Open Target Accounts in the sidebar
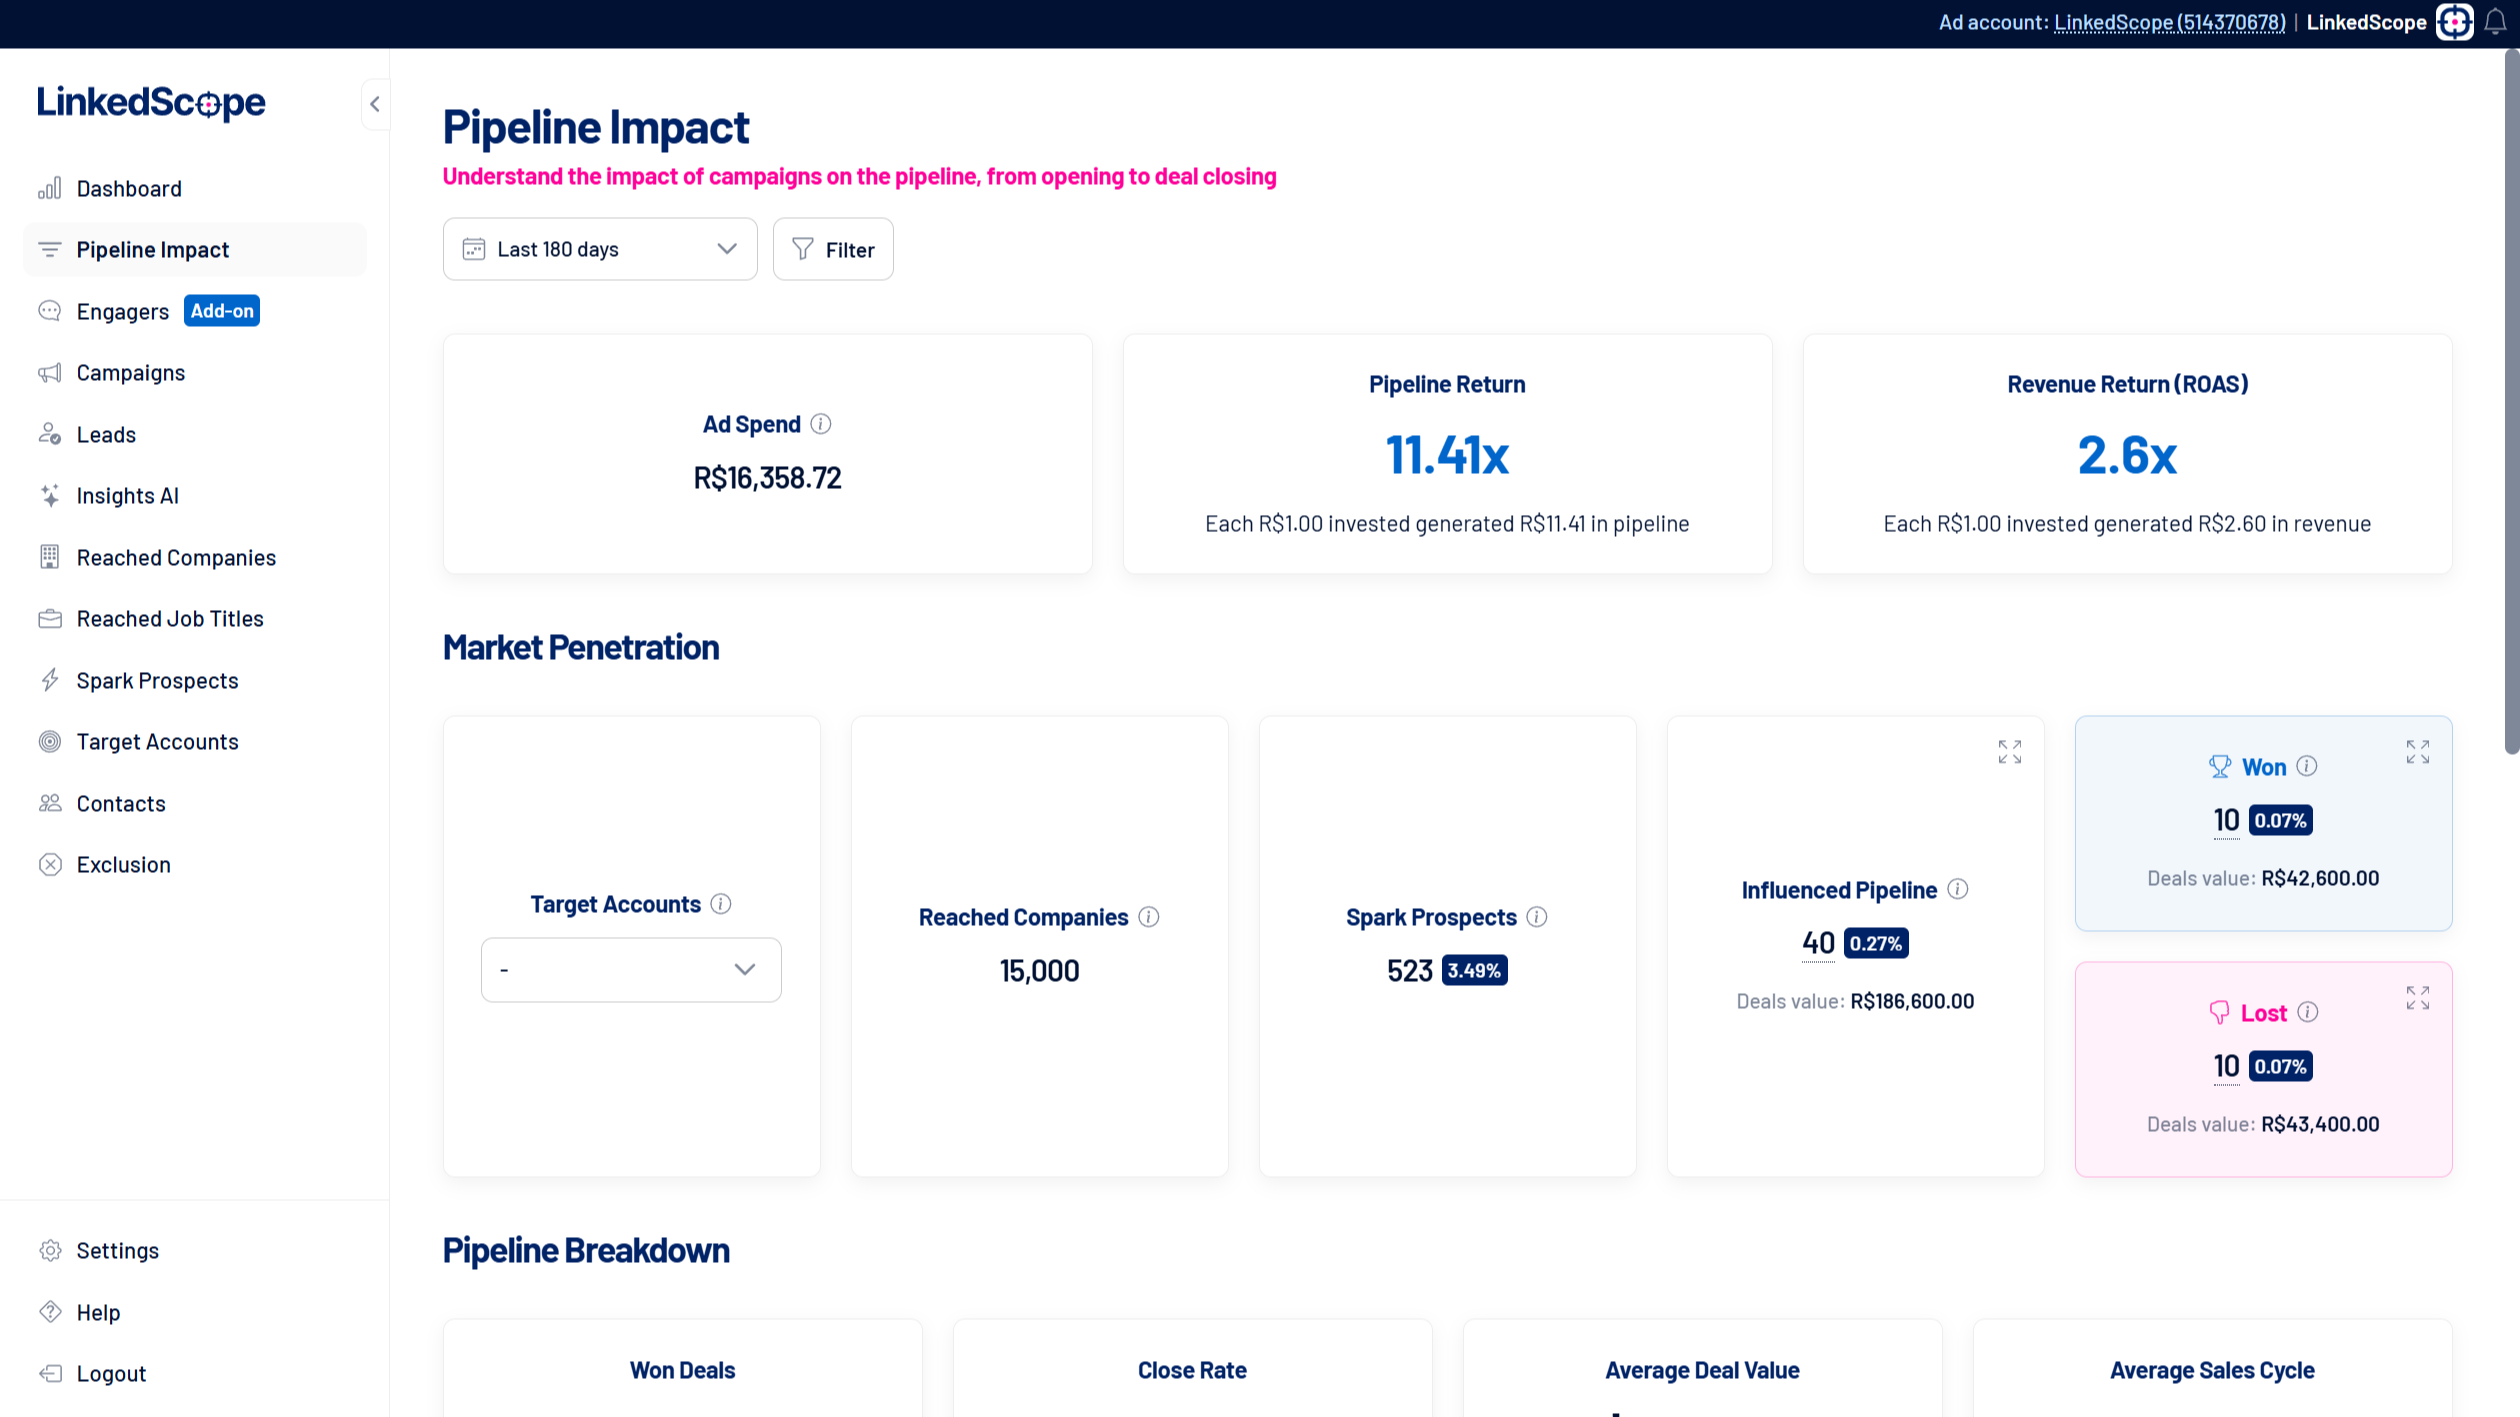2520x1417 pixels. [194, 741]
